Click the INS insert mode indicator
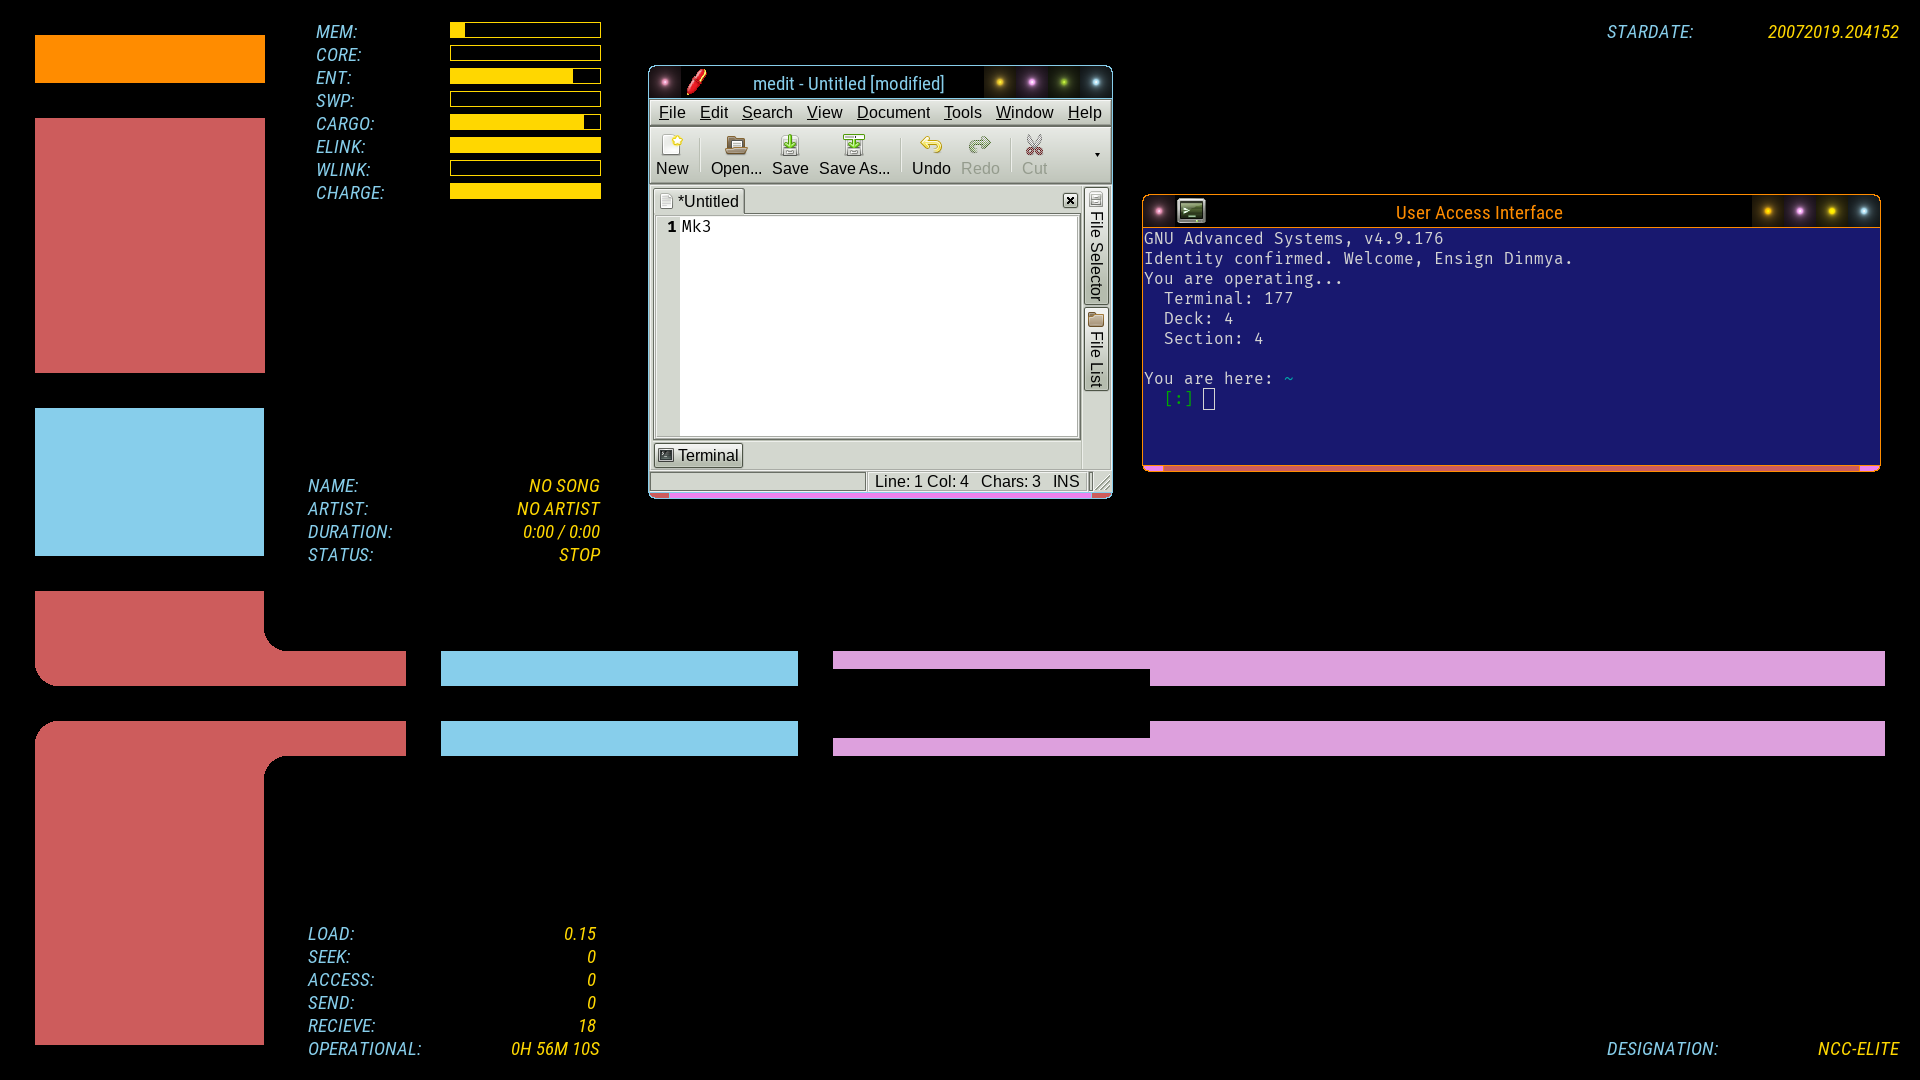This screenshot has height=1080, width=1920. 1066,481
